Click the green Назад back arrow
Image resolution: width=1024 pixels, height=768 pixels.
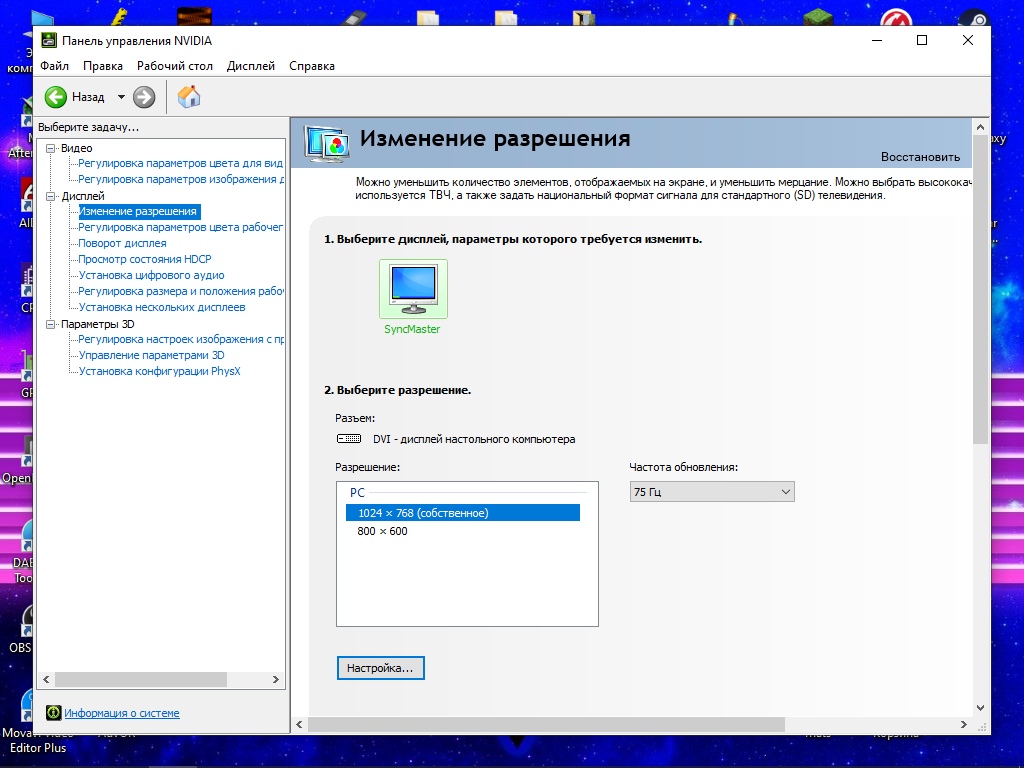(57, 96)
